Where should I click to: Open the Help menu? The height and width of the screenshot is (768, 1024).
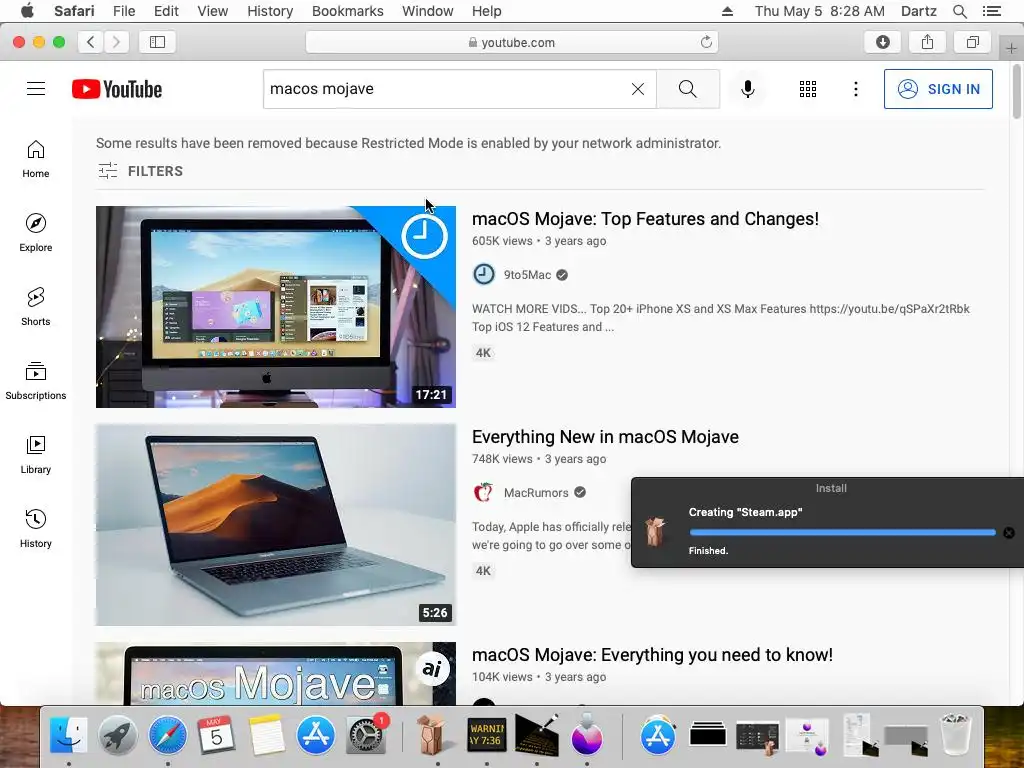(x=487, y=11)
